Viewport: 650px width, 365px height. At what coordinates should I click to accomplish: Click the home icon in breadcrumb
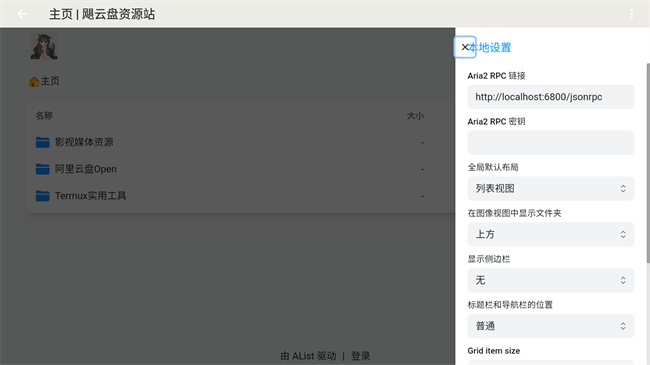[34, 81]
